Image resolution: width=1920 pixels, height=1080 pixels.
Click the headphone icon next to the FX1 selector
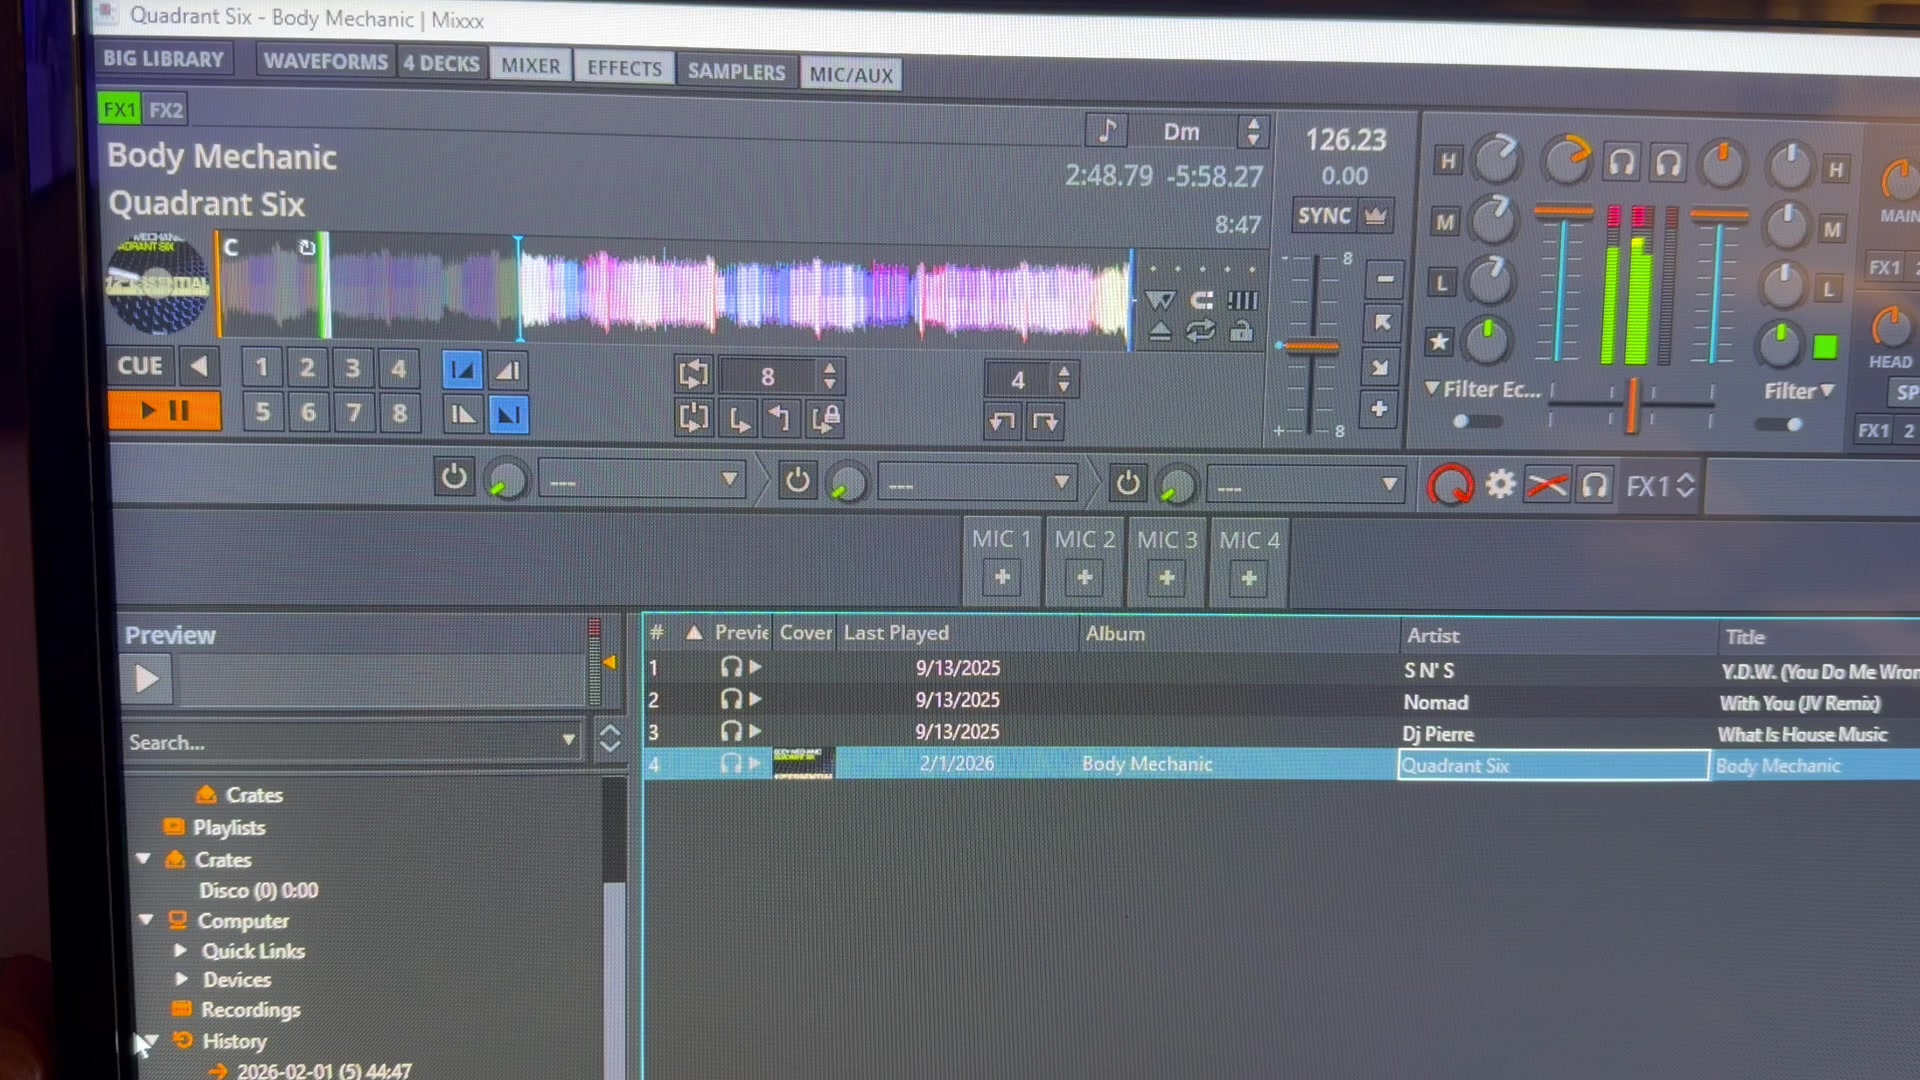pos(1595,486)
